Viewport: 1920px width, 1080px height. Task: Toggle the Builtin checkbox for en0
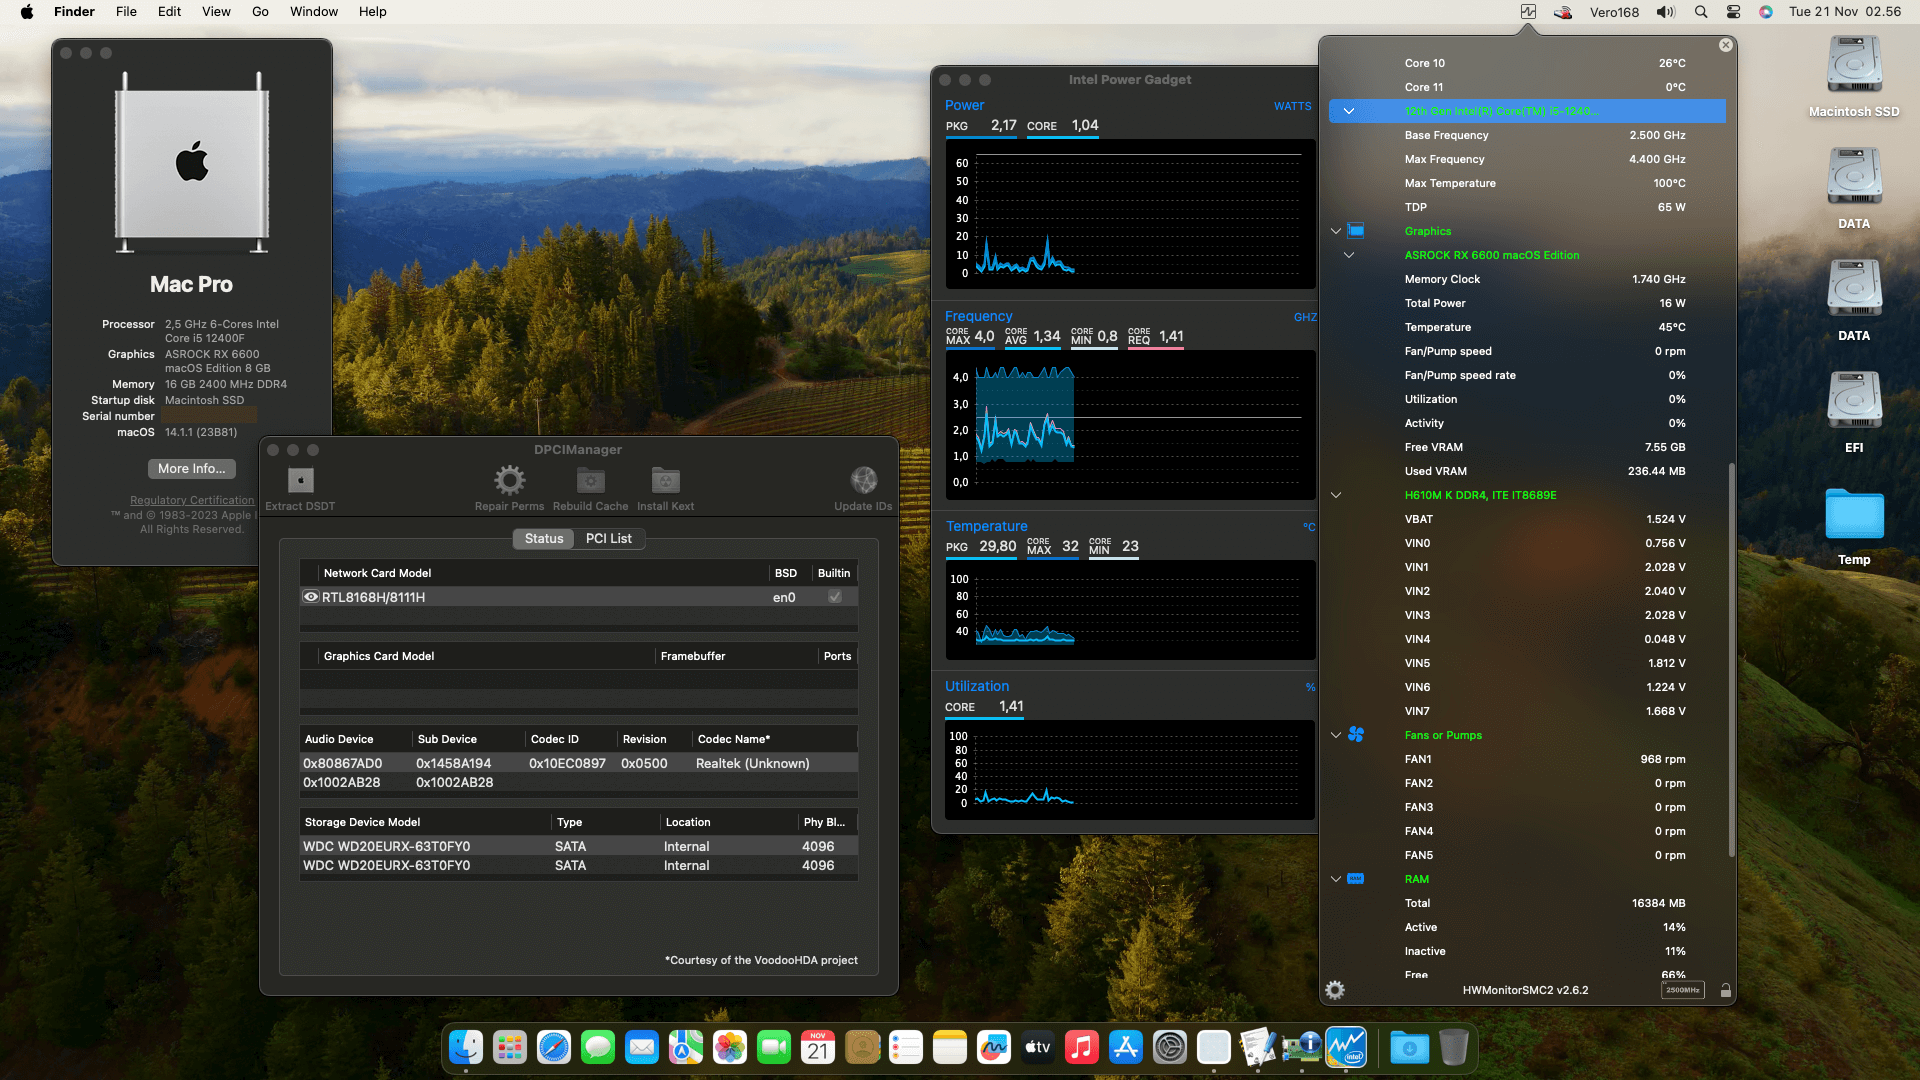[834, 597]
